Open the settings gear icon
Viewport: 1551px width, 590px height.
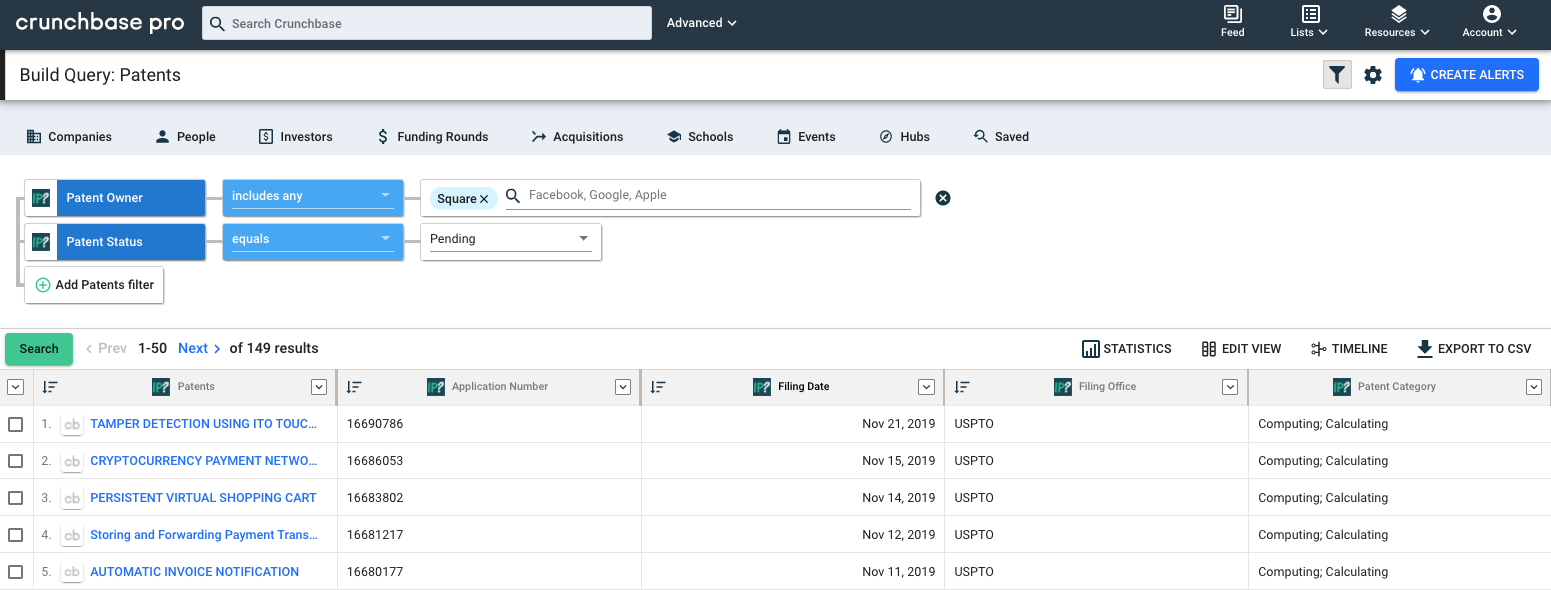1373,75
